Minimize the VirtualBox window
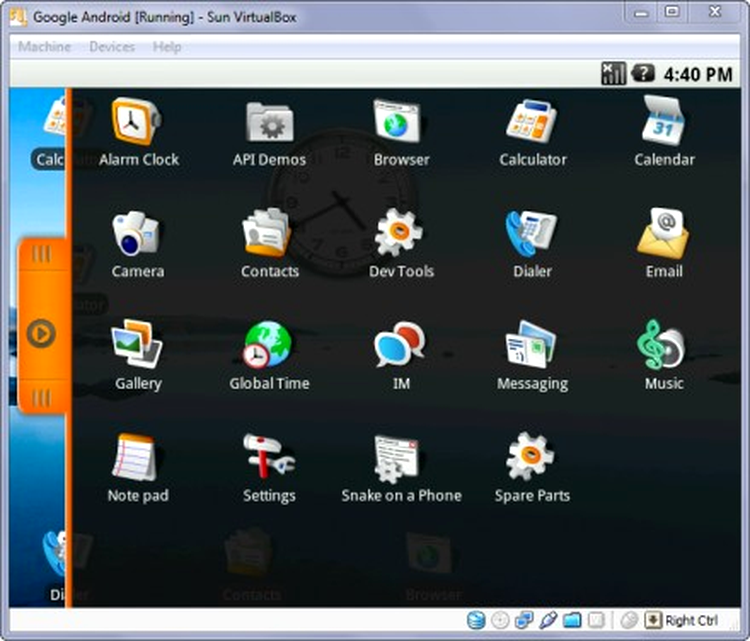The height and width of the screenshot is (641, 750). [641, 13]
